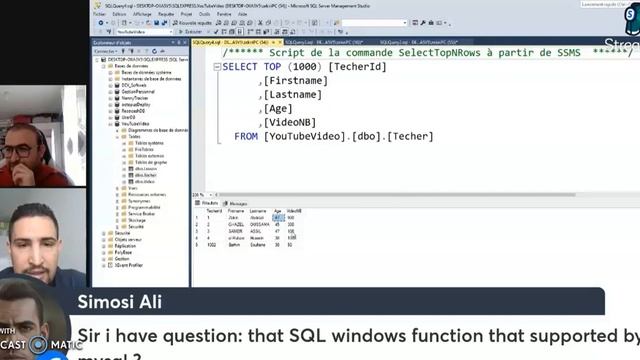
Task: Open the Outils menu
Action: pos(204,14)
